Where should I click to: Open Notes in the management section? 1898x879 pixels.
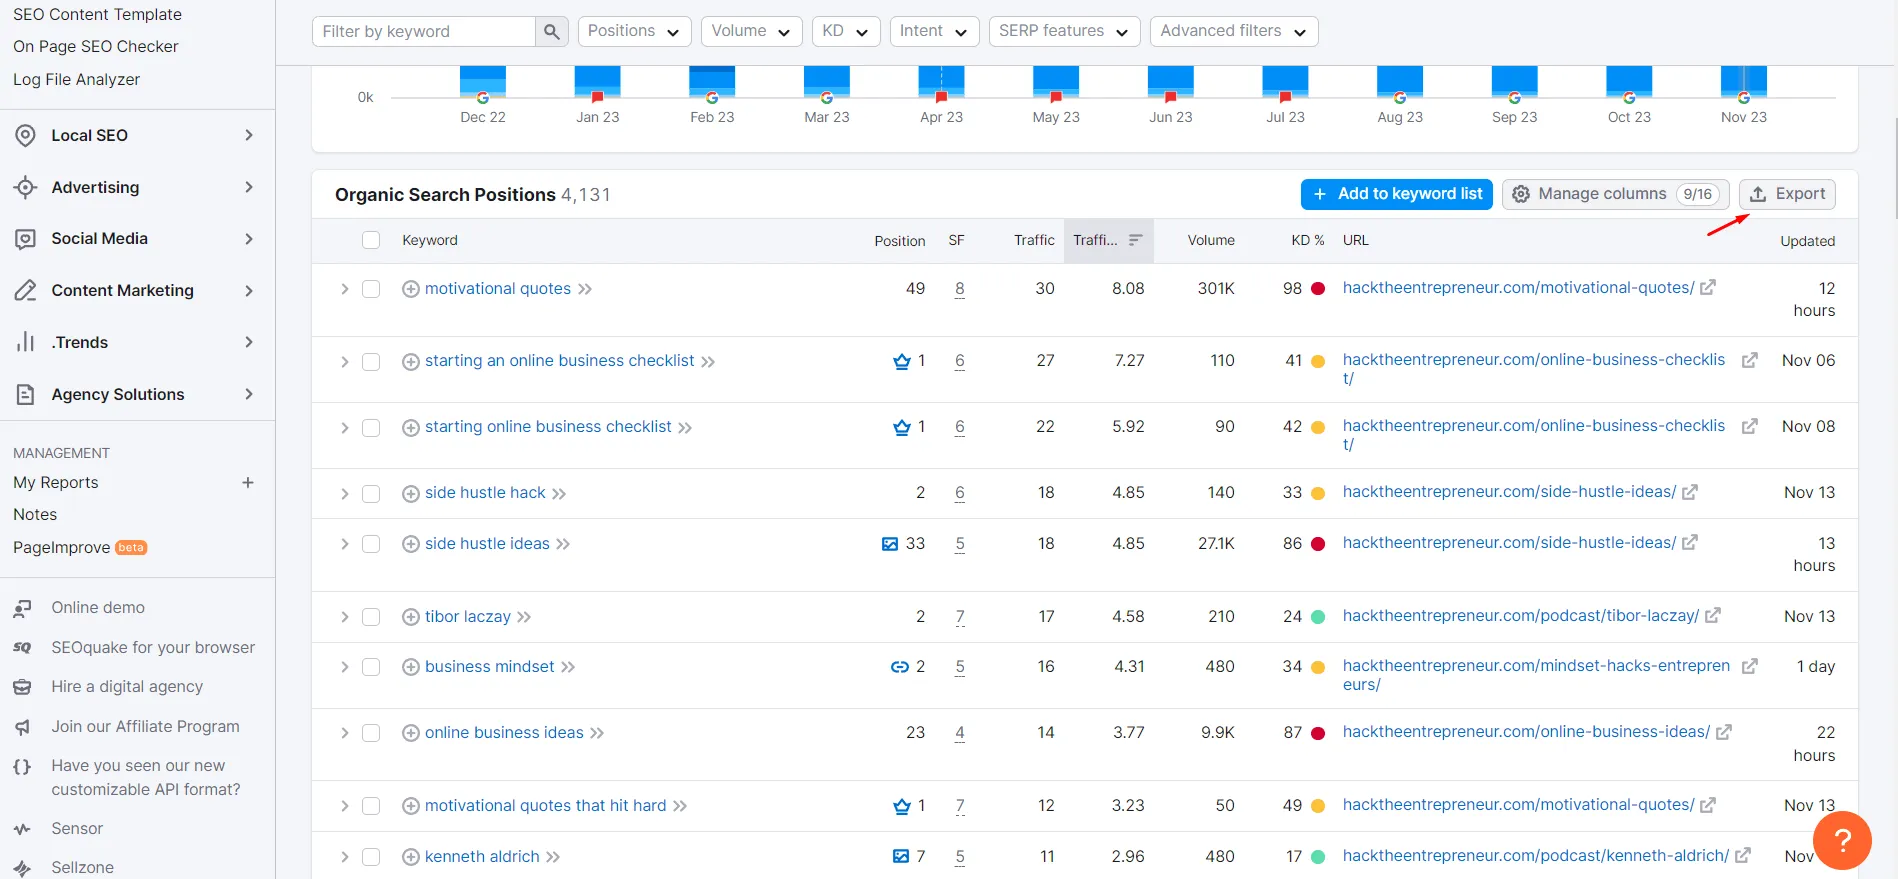click(x=35, y=515)
